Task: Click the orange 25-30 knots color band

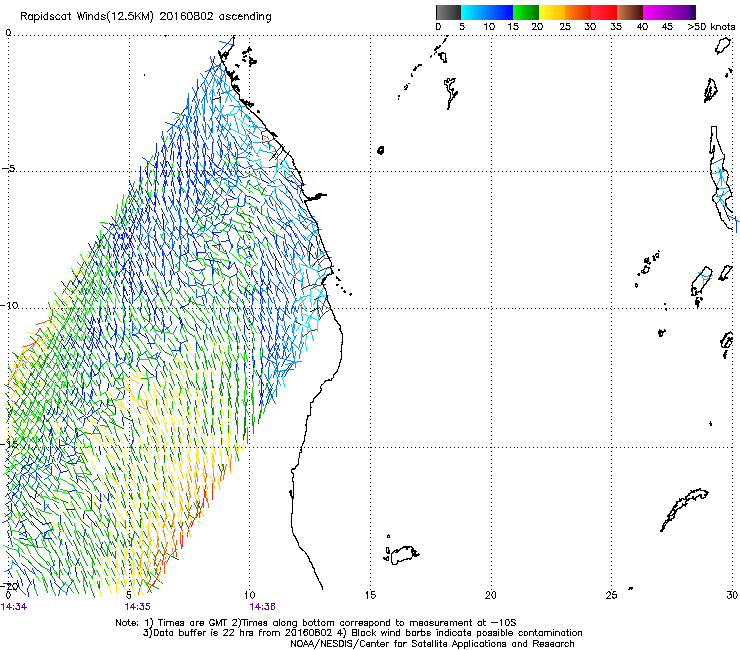Action: tap(578, 12)
